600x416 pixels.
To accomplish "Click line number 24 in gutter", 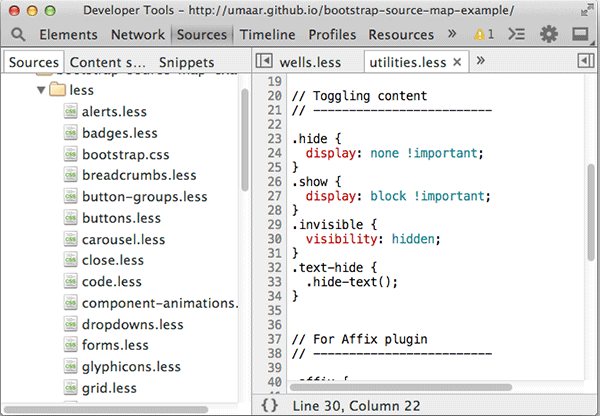I will click(274, 153).
